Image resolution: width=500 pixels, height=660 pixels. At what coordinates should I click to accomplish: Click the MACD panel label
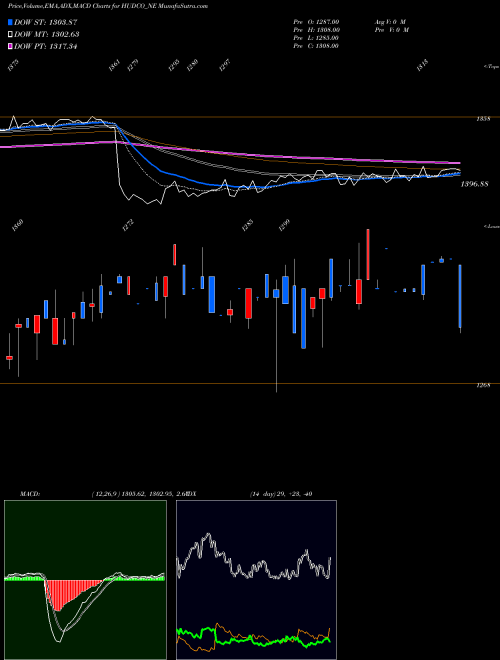point(29,494)
